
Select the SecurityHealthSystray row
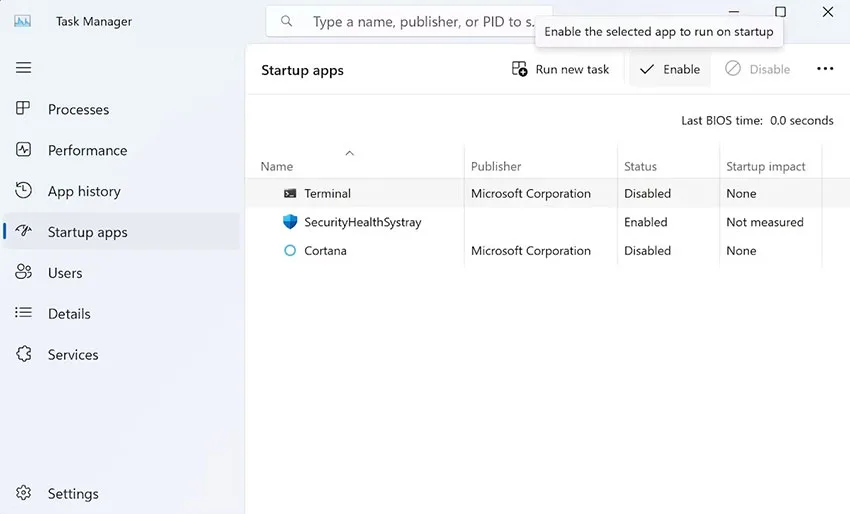tap(548, 222)
